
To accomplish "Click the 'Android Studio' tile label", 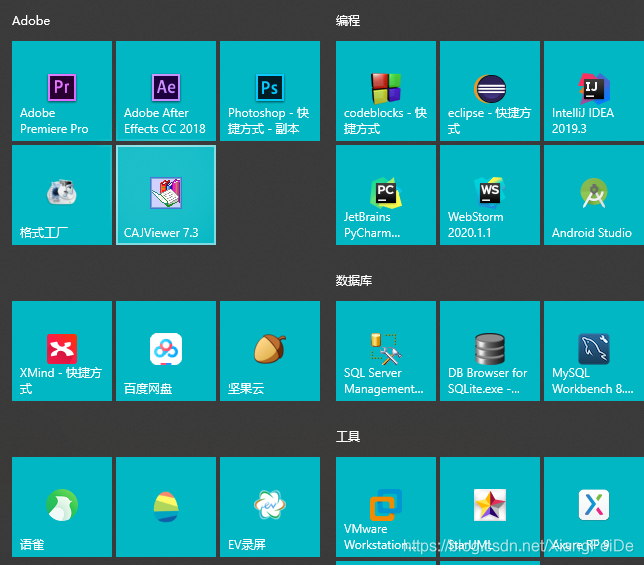I will (592, 233).
